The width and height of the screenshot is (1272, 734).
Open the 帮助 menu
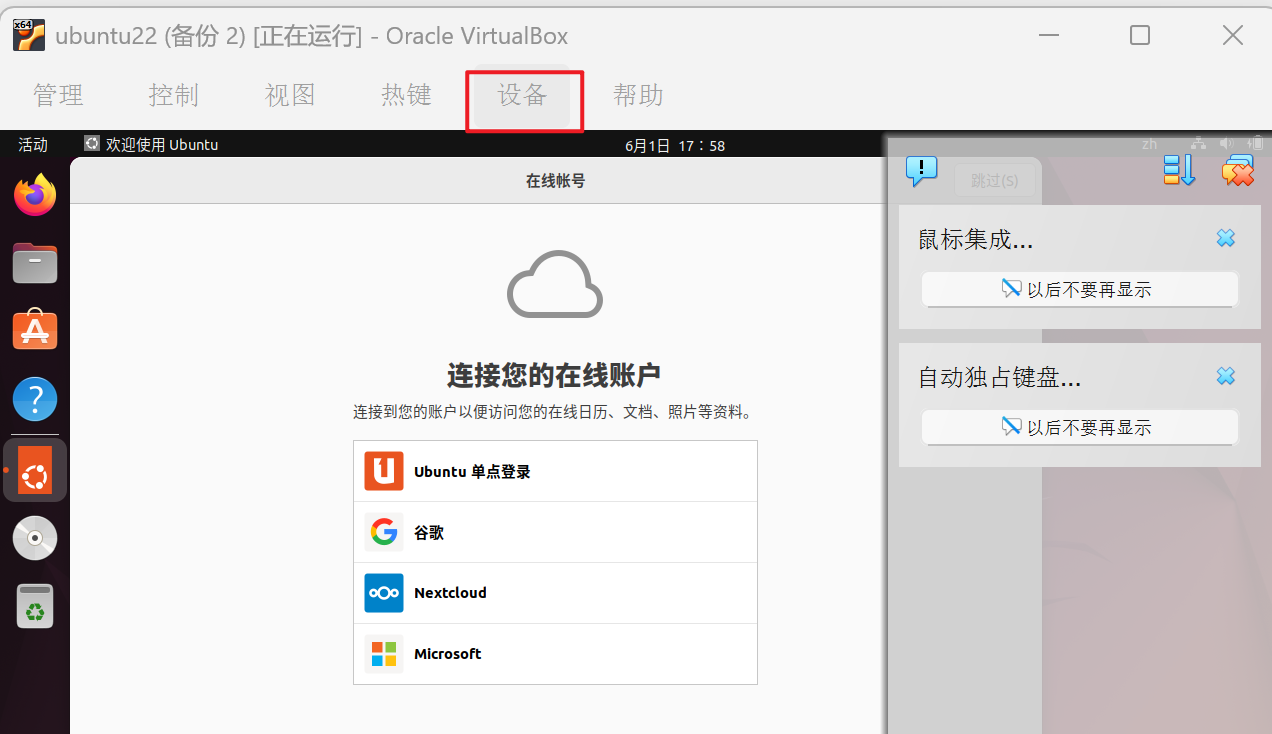point(638,96)
